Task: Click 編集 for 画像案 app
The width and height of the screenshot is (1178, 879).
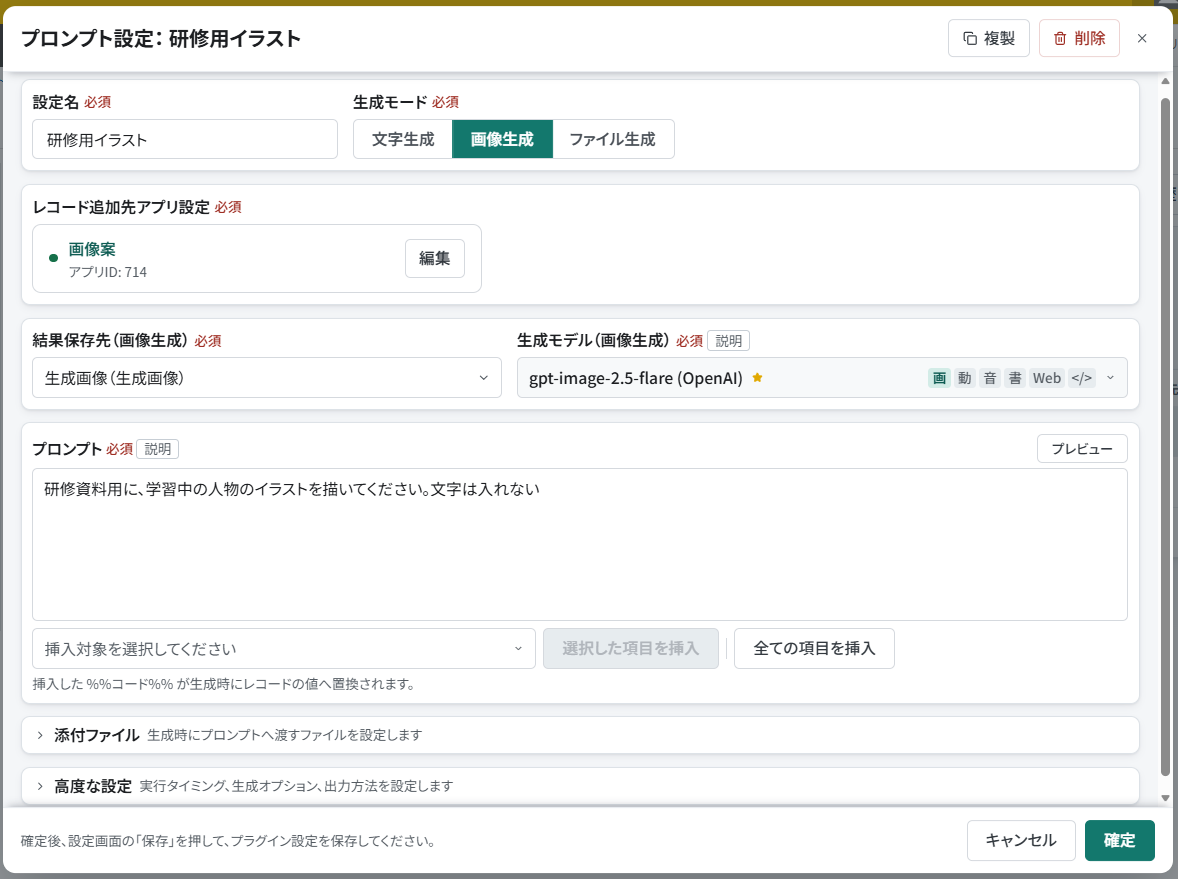Action: (434, 258)
